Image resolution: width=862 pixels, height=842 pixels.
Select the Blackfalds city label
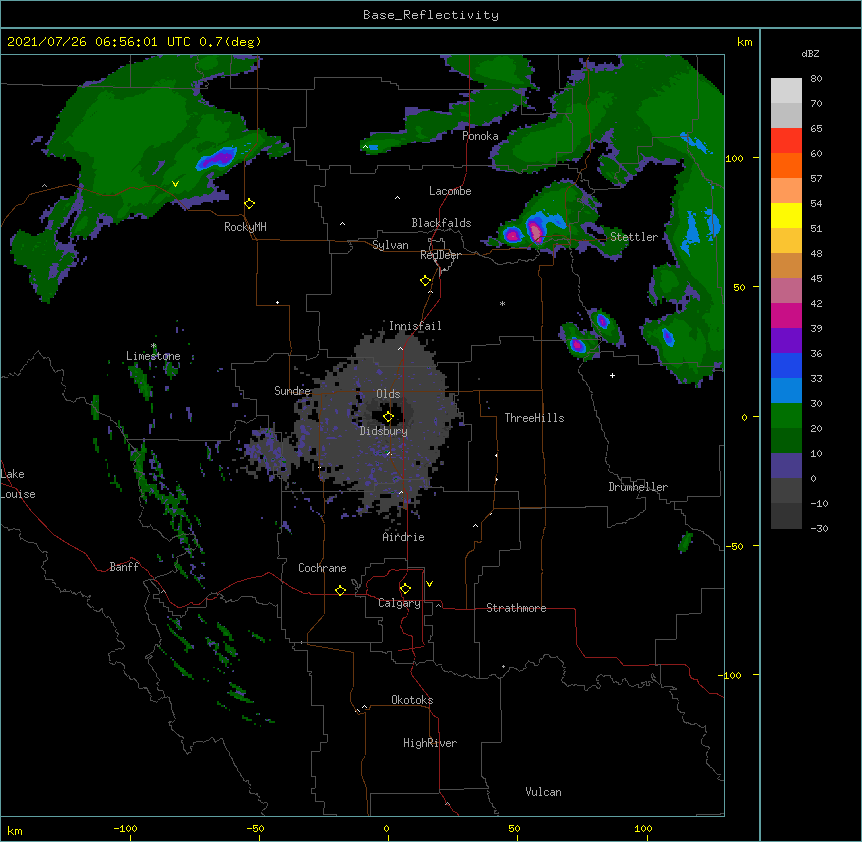coord(441,223)
